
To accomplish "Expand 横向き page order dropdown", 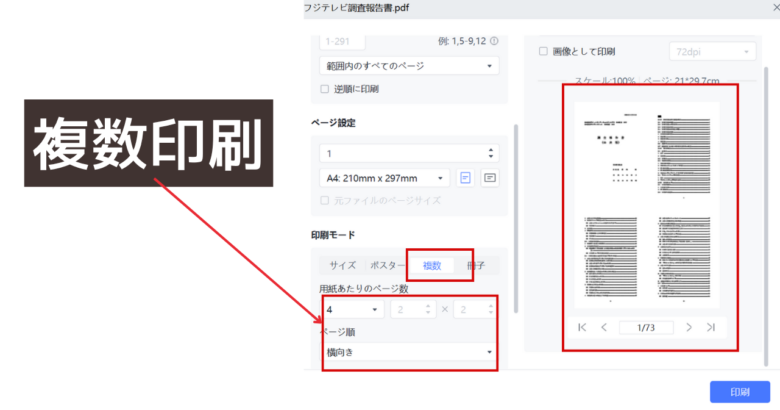I will pos(408,352).
